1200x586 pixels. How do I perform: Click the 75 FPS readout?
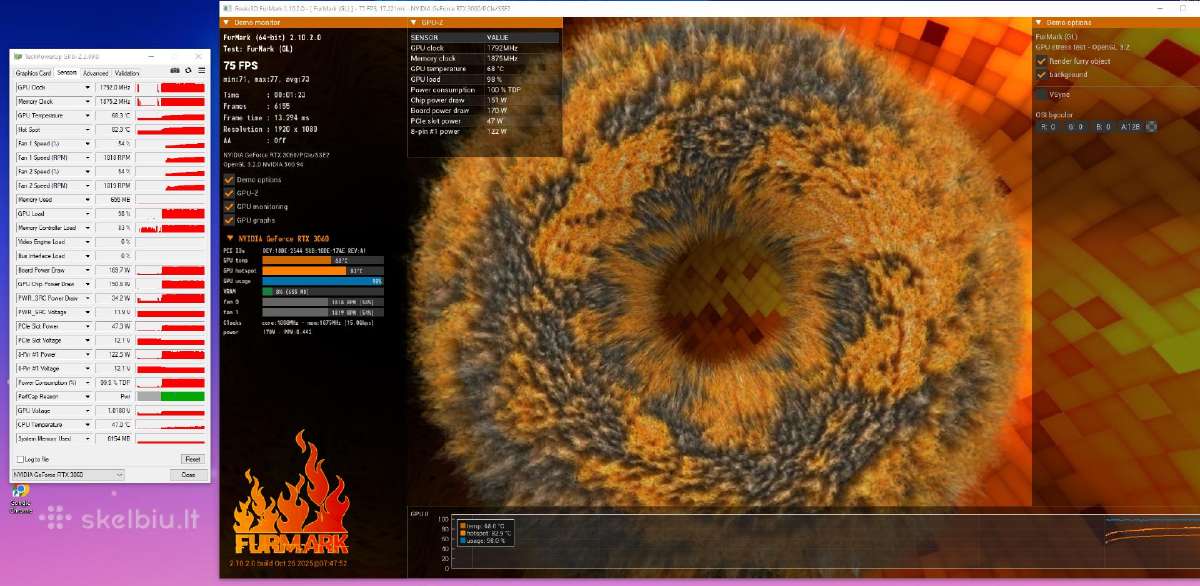tap(241, 67)
